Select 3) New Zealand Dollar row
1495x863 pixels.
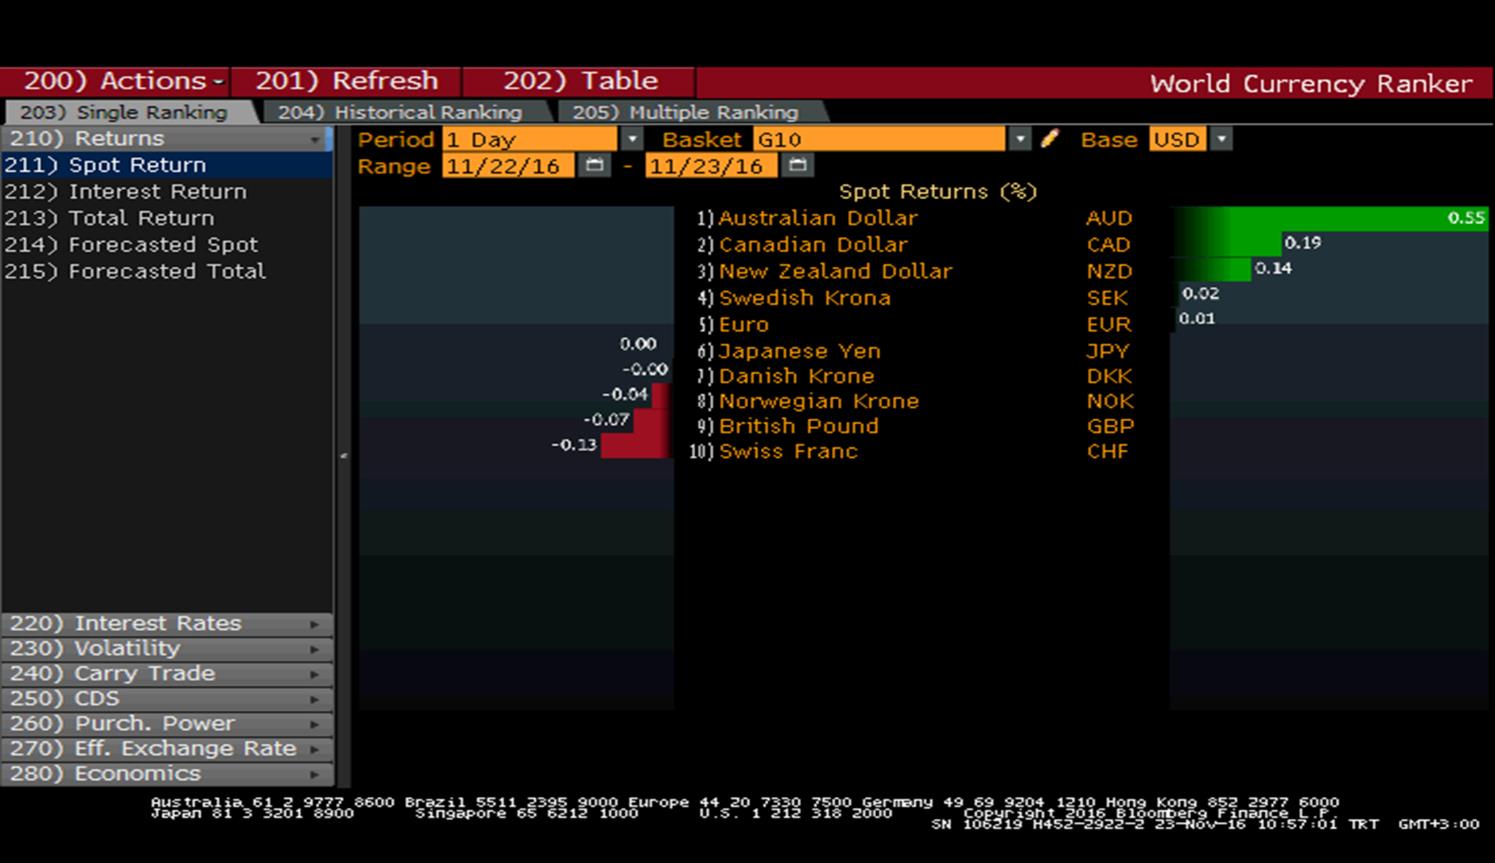tap(824, 271)
